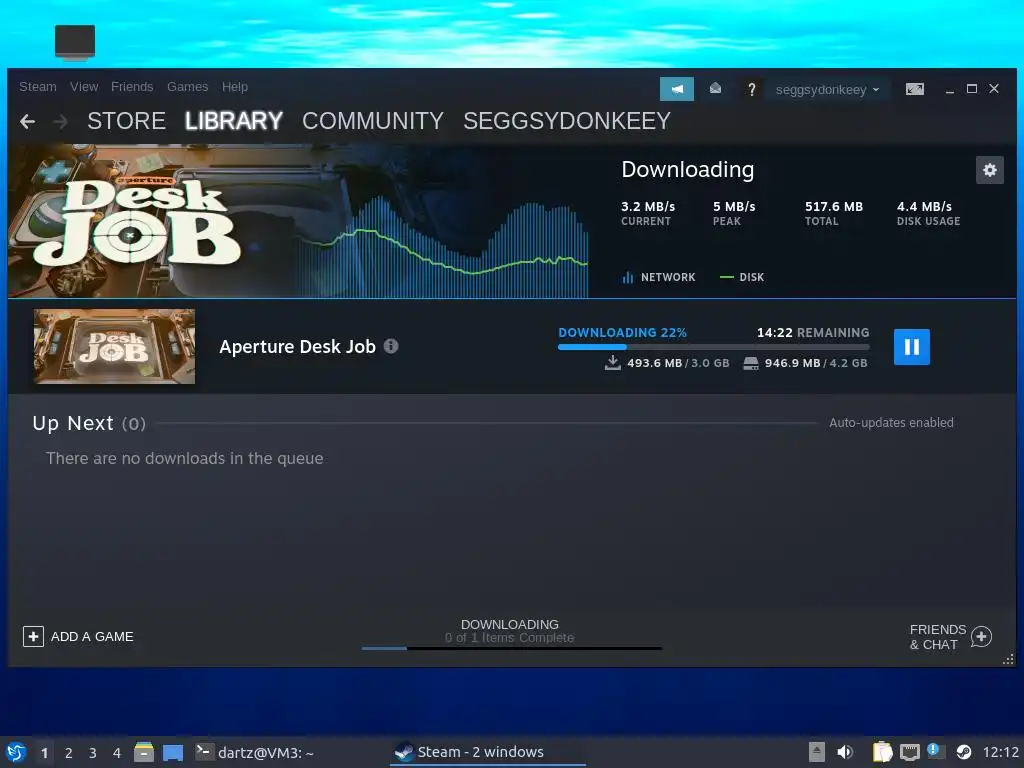The height and width of the screenshot is (768, 1024).
Task: Click the Desk Job banner artwork
Action: point(137,221)
